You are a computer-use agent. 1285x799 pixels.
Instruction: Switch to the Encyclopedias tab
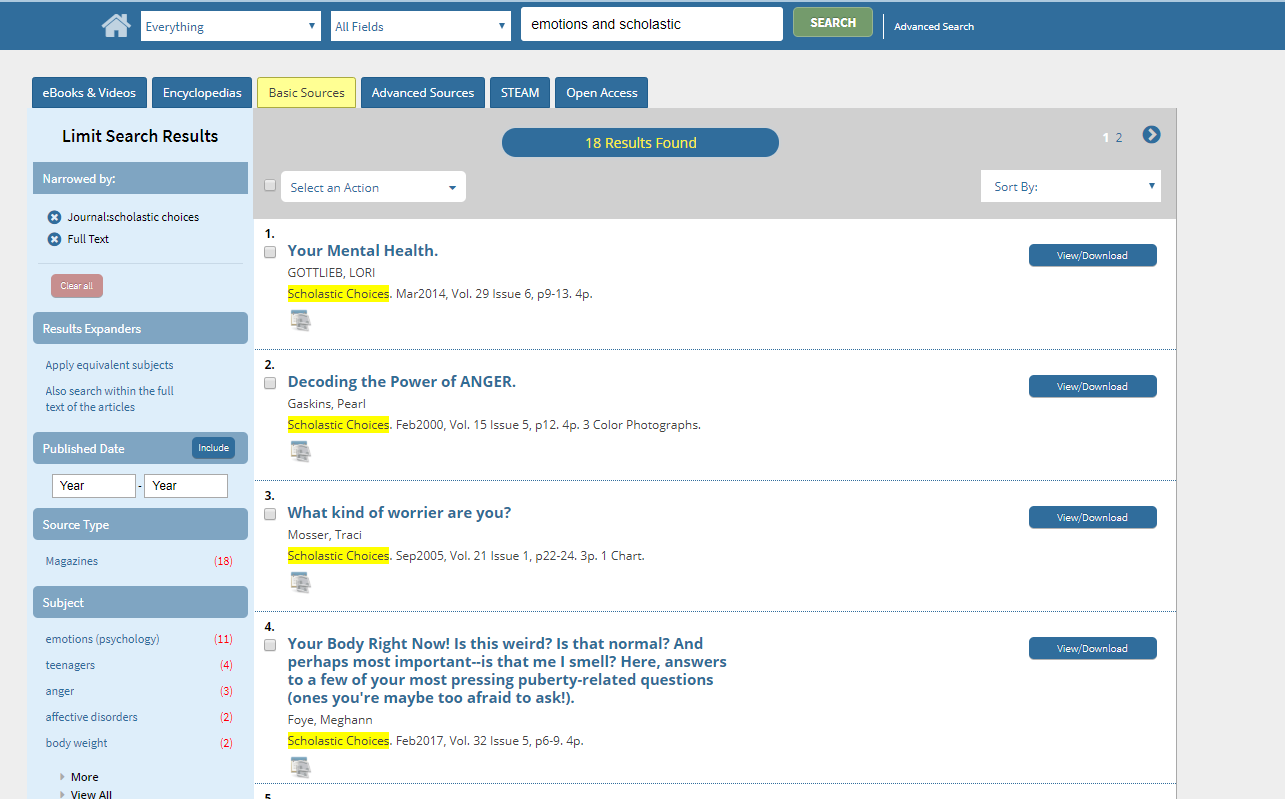202,93
